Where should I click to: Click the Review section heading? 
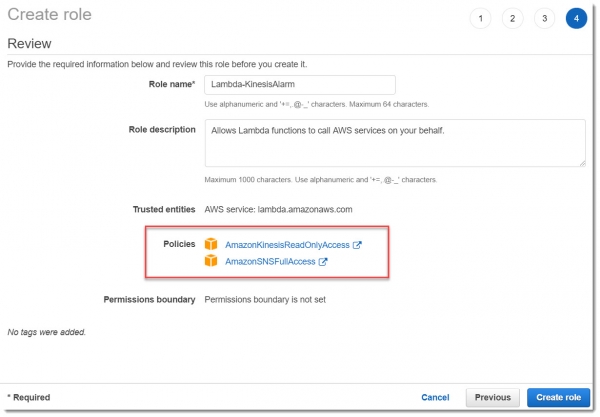pos(29,44)
